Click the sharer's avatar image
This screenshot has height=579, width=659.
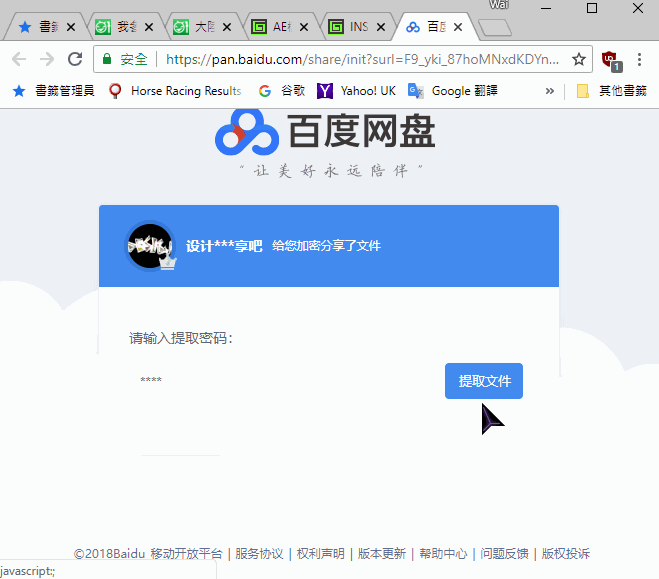point(150,246)
